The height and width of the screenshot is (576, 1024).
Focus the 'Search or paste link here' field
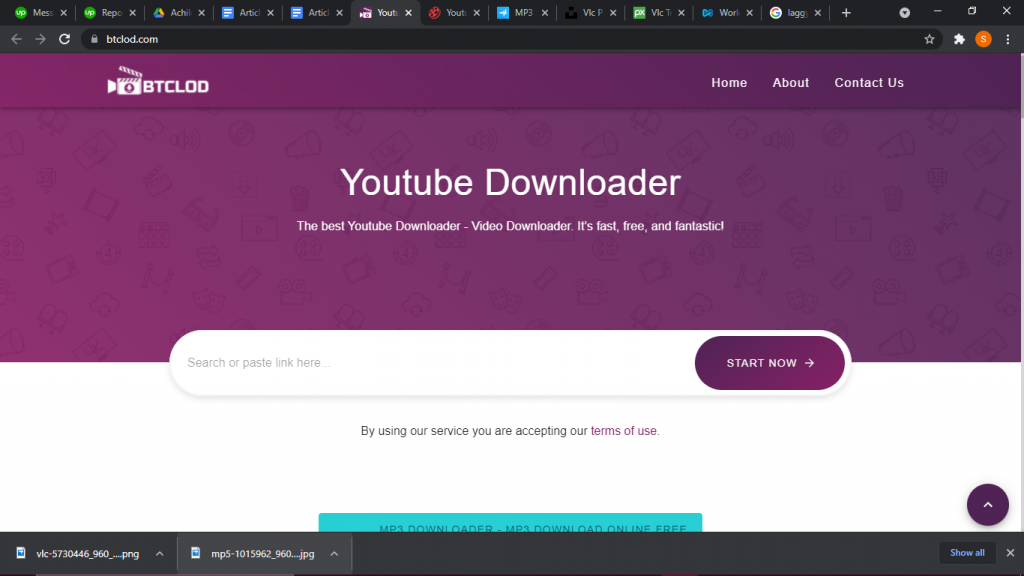point(432,363)
